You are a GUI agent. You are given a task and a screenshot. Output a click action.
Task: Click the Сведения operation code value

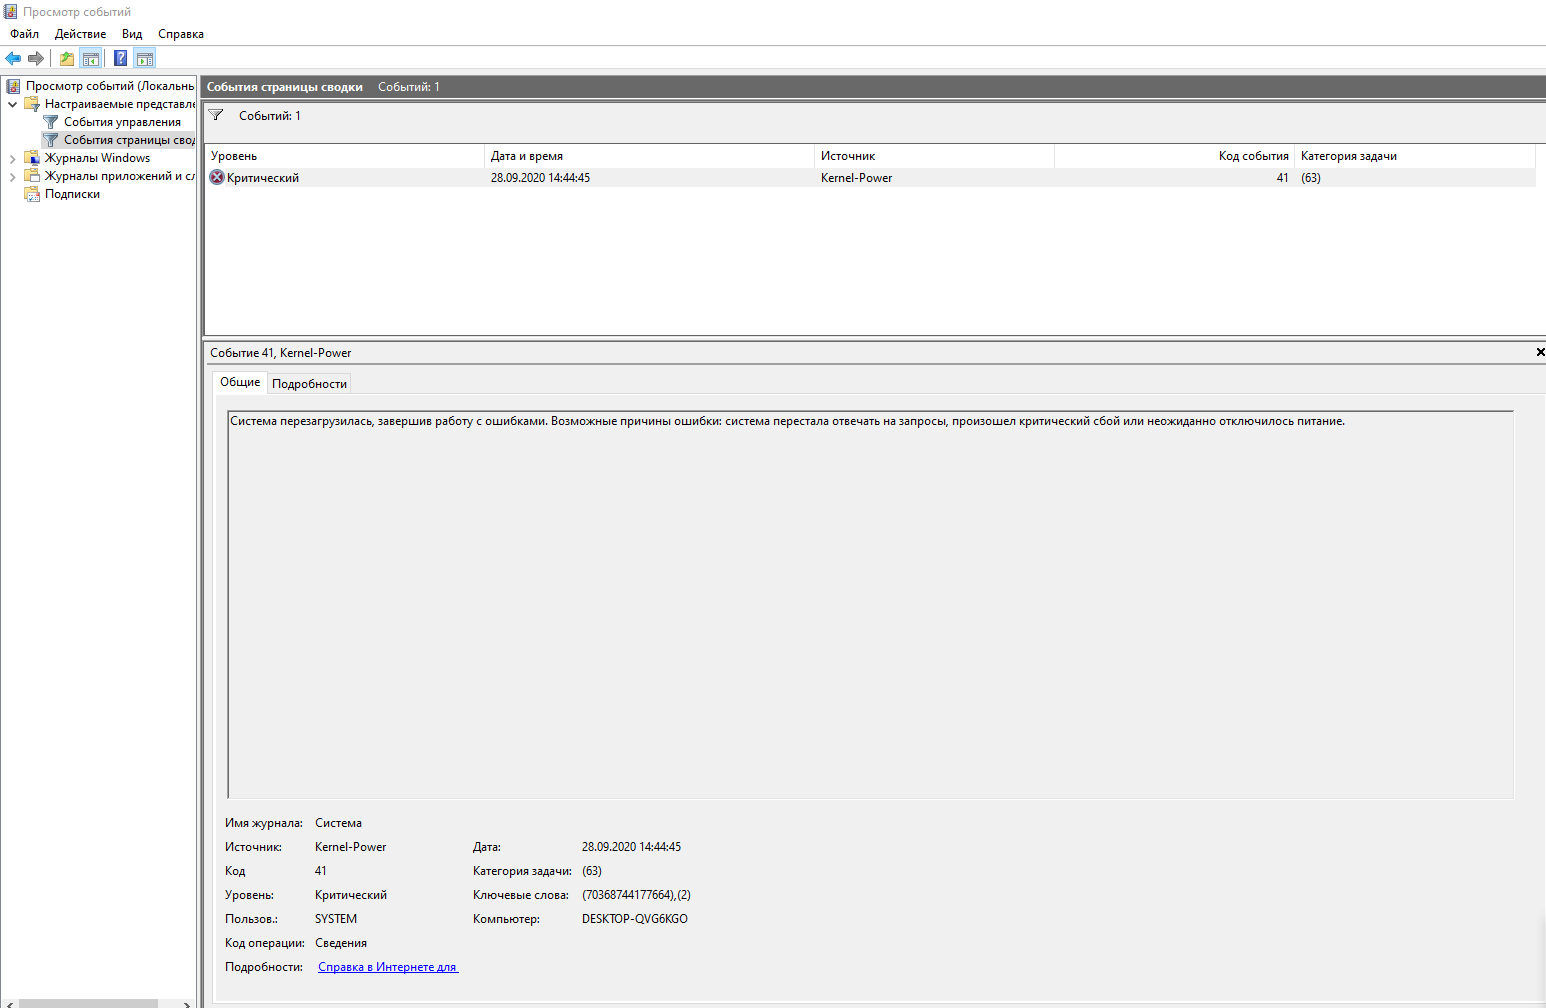click(341, 943)
